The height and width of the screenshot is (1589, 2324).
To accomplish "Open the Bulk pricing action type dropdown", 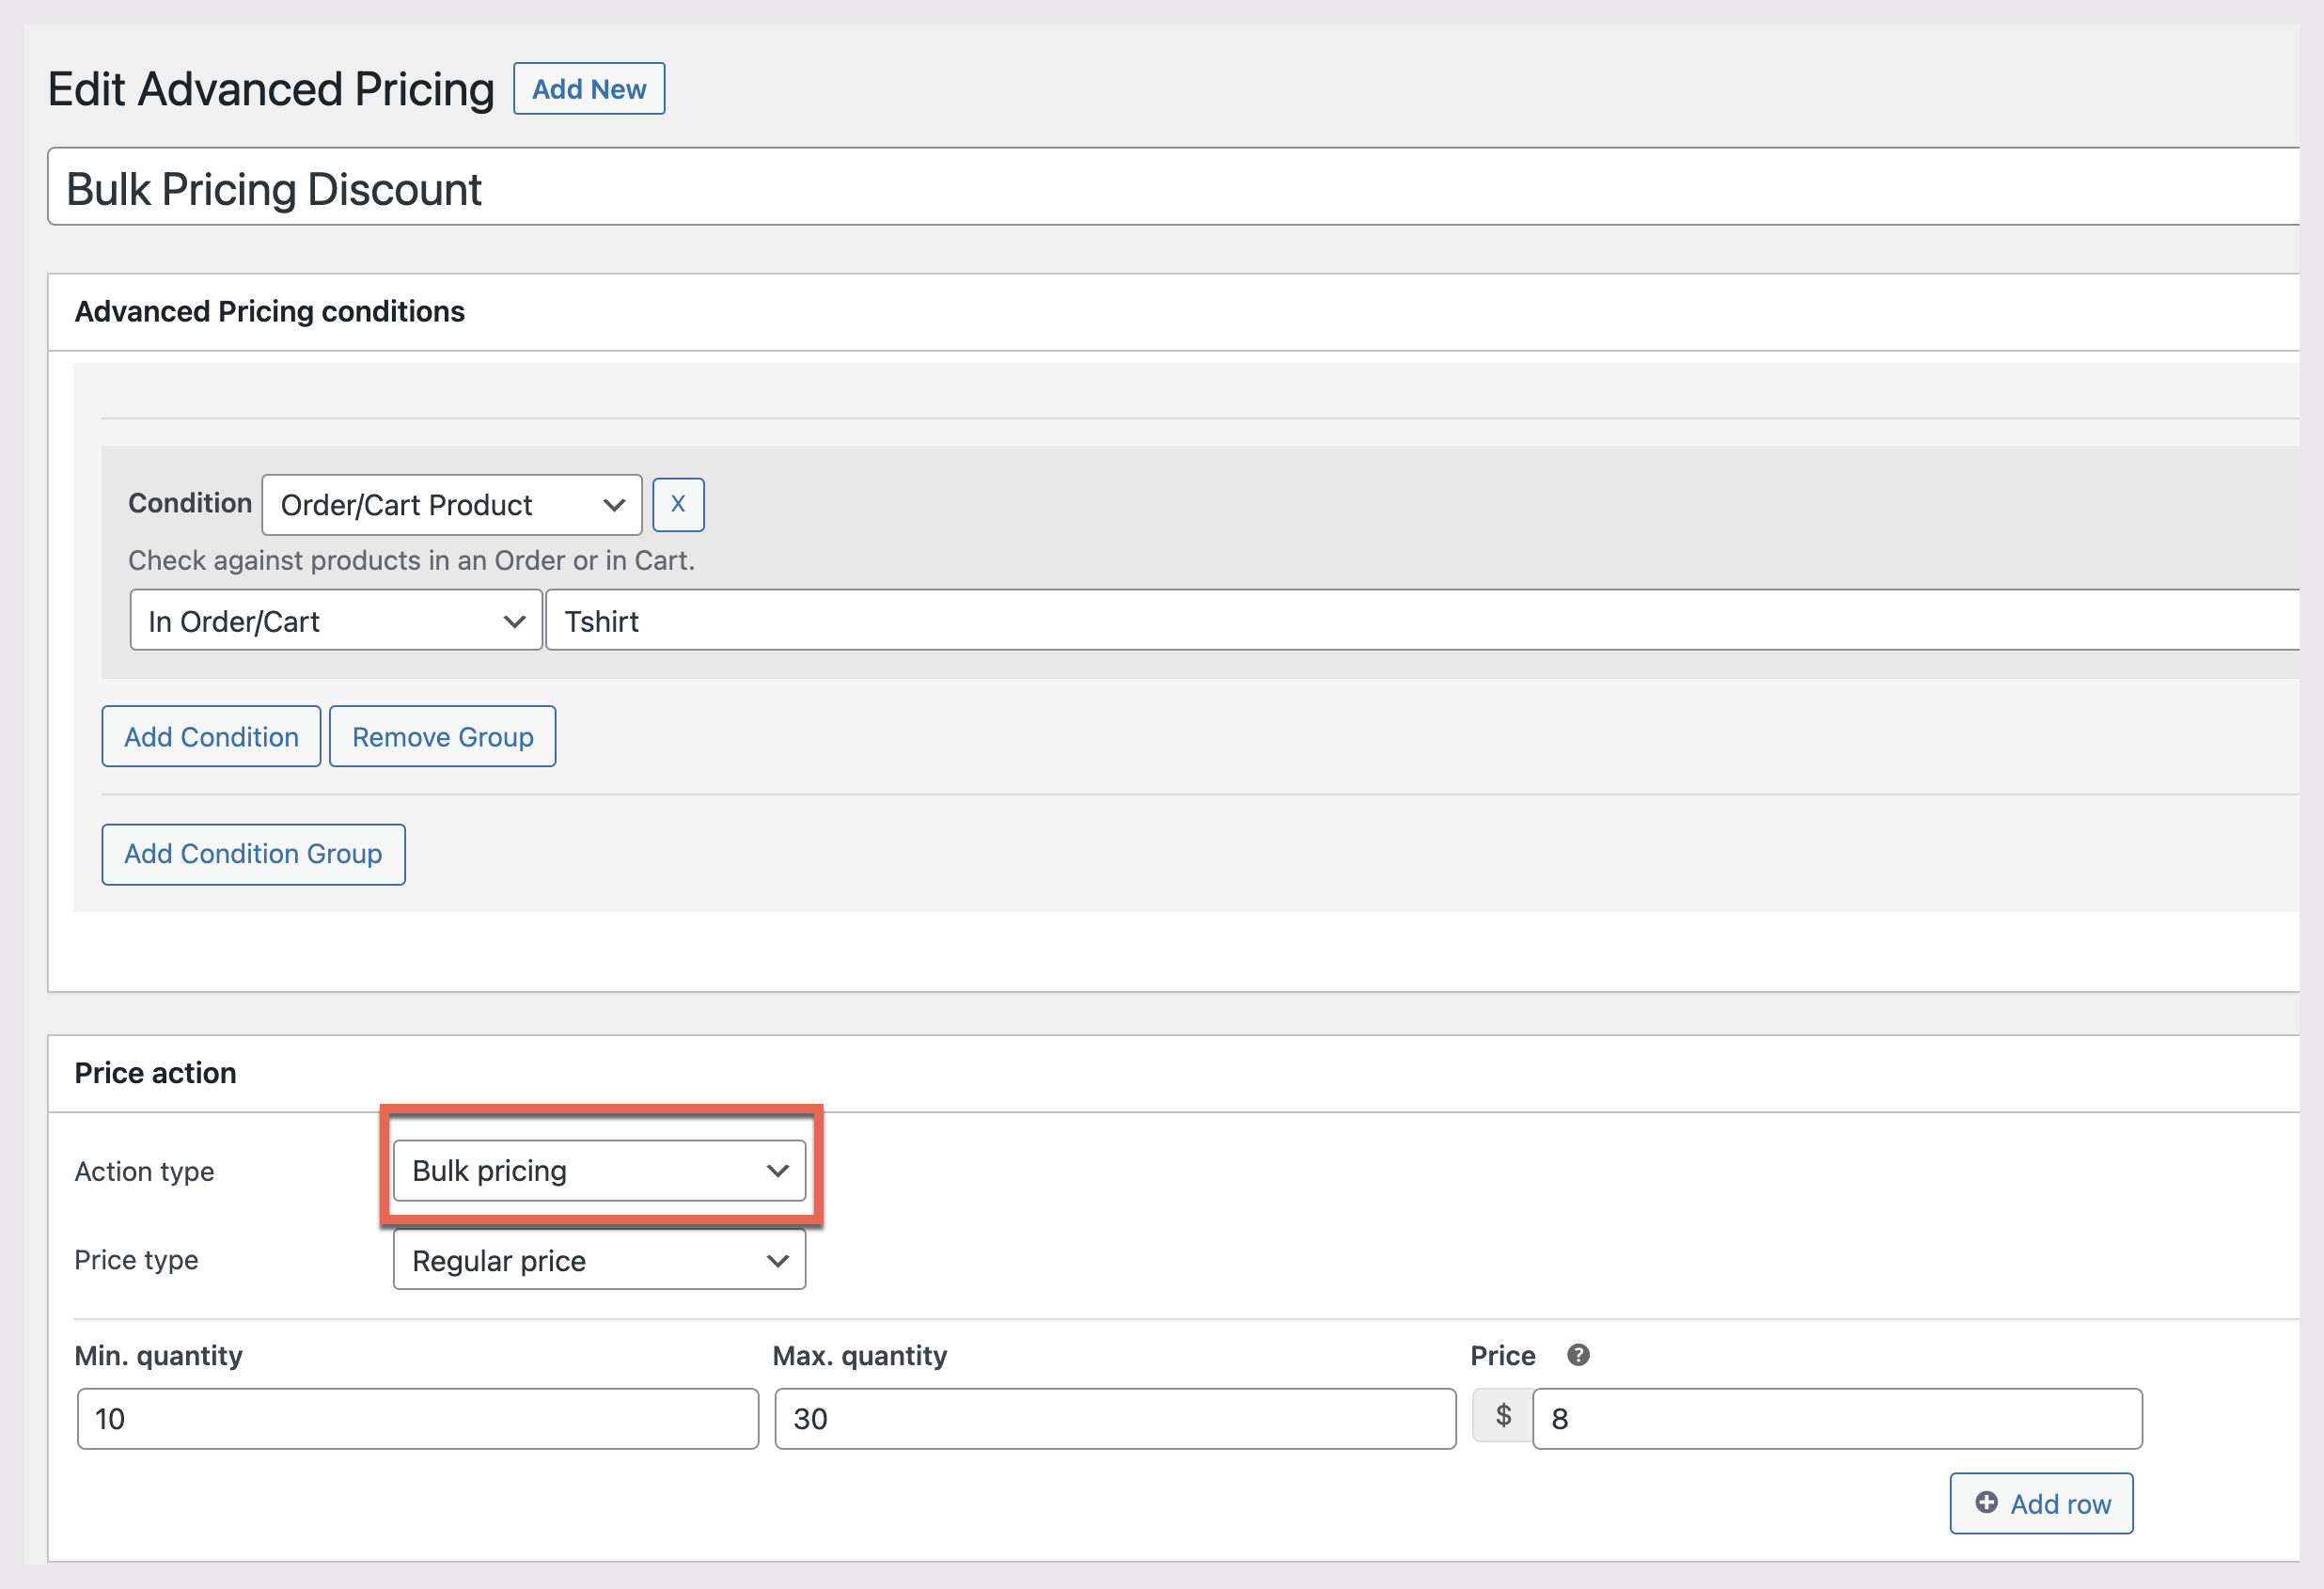I will point(599,1170).
